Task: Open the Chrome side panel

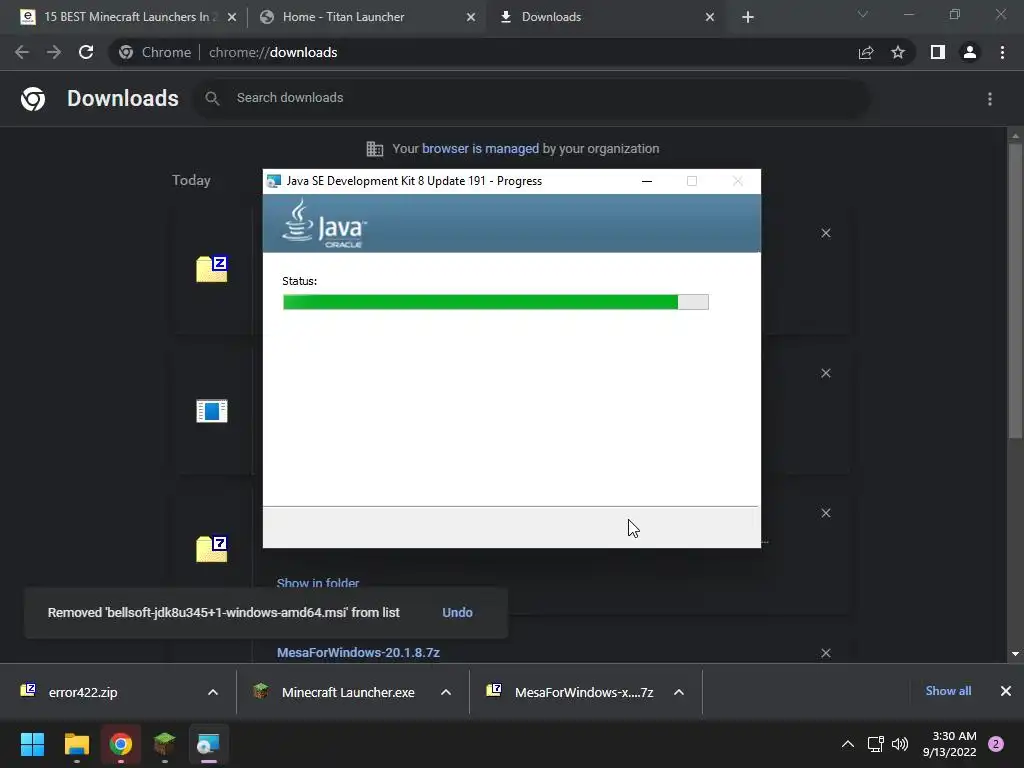Action: point(938,52)
